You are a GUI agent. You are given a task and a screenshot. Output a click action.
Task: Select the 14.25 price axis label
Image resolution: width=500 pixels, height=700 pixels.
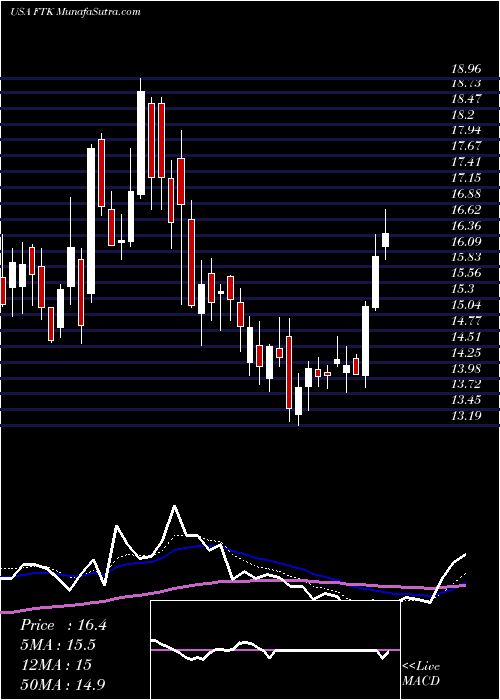[x=466, y=353]
